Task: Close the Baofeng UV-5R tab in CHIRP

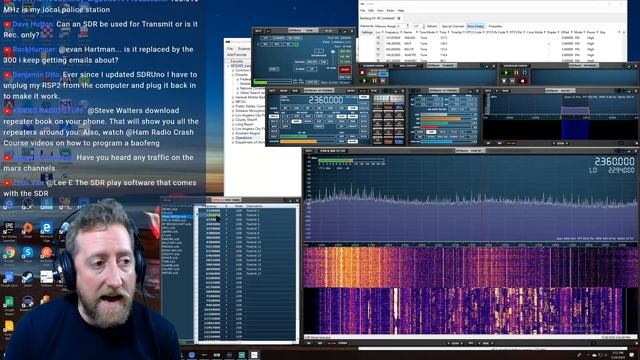Action: tap(399, 18)
